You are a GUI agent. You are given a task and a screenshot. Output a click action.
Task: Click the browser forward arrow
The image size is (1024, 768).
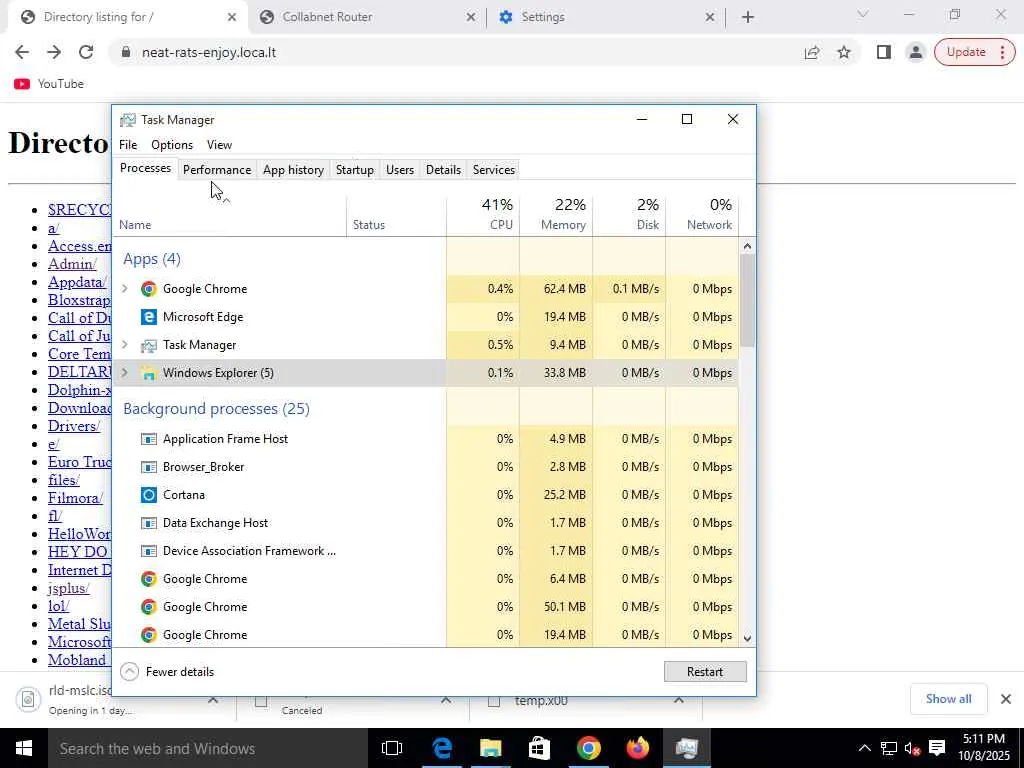(x=54, y=52)
